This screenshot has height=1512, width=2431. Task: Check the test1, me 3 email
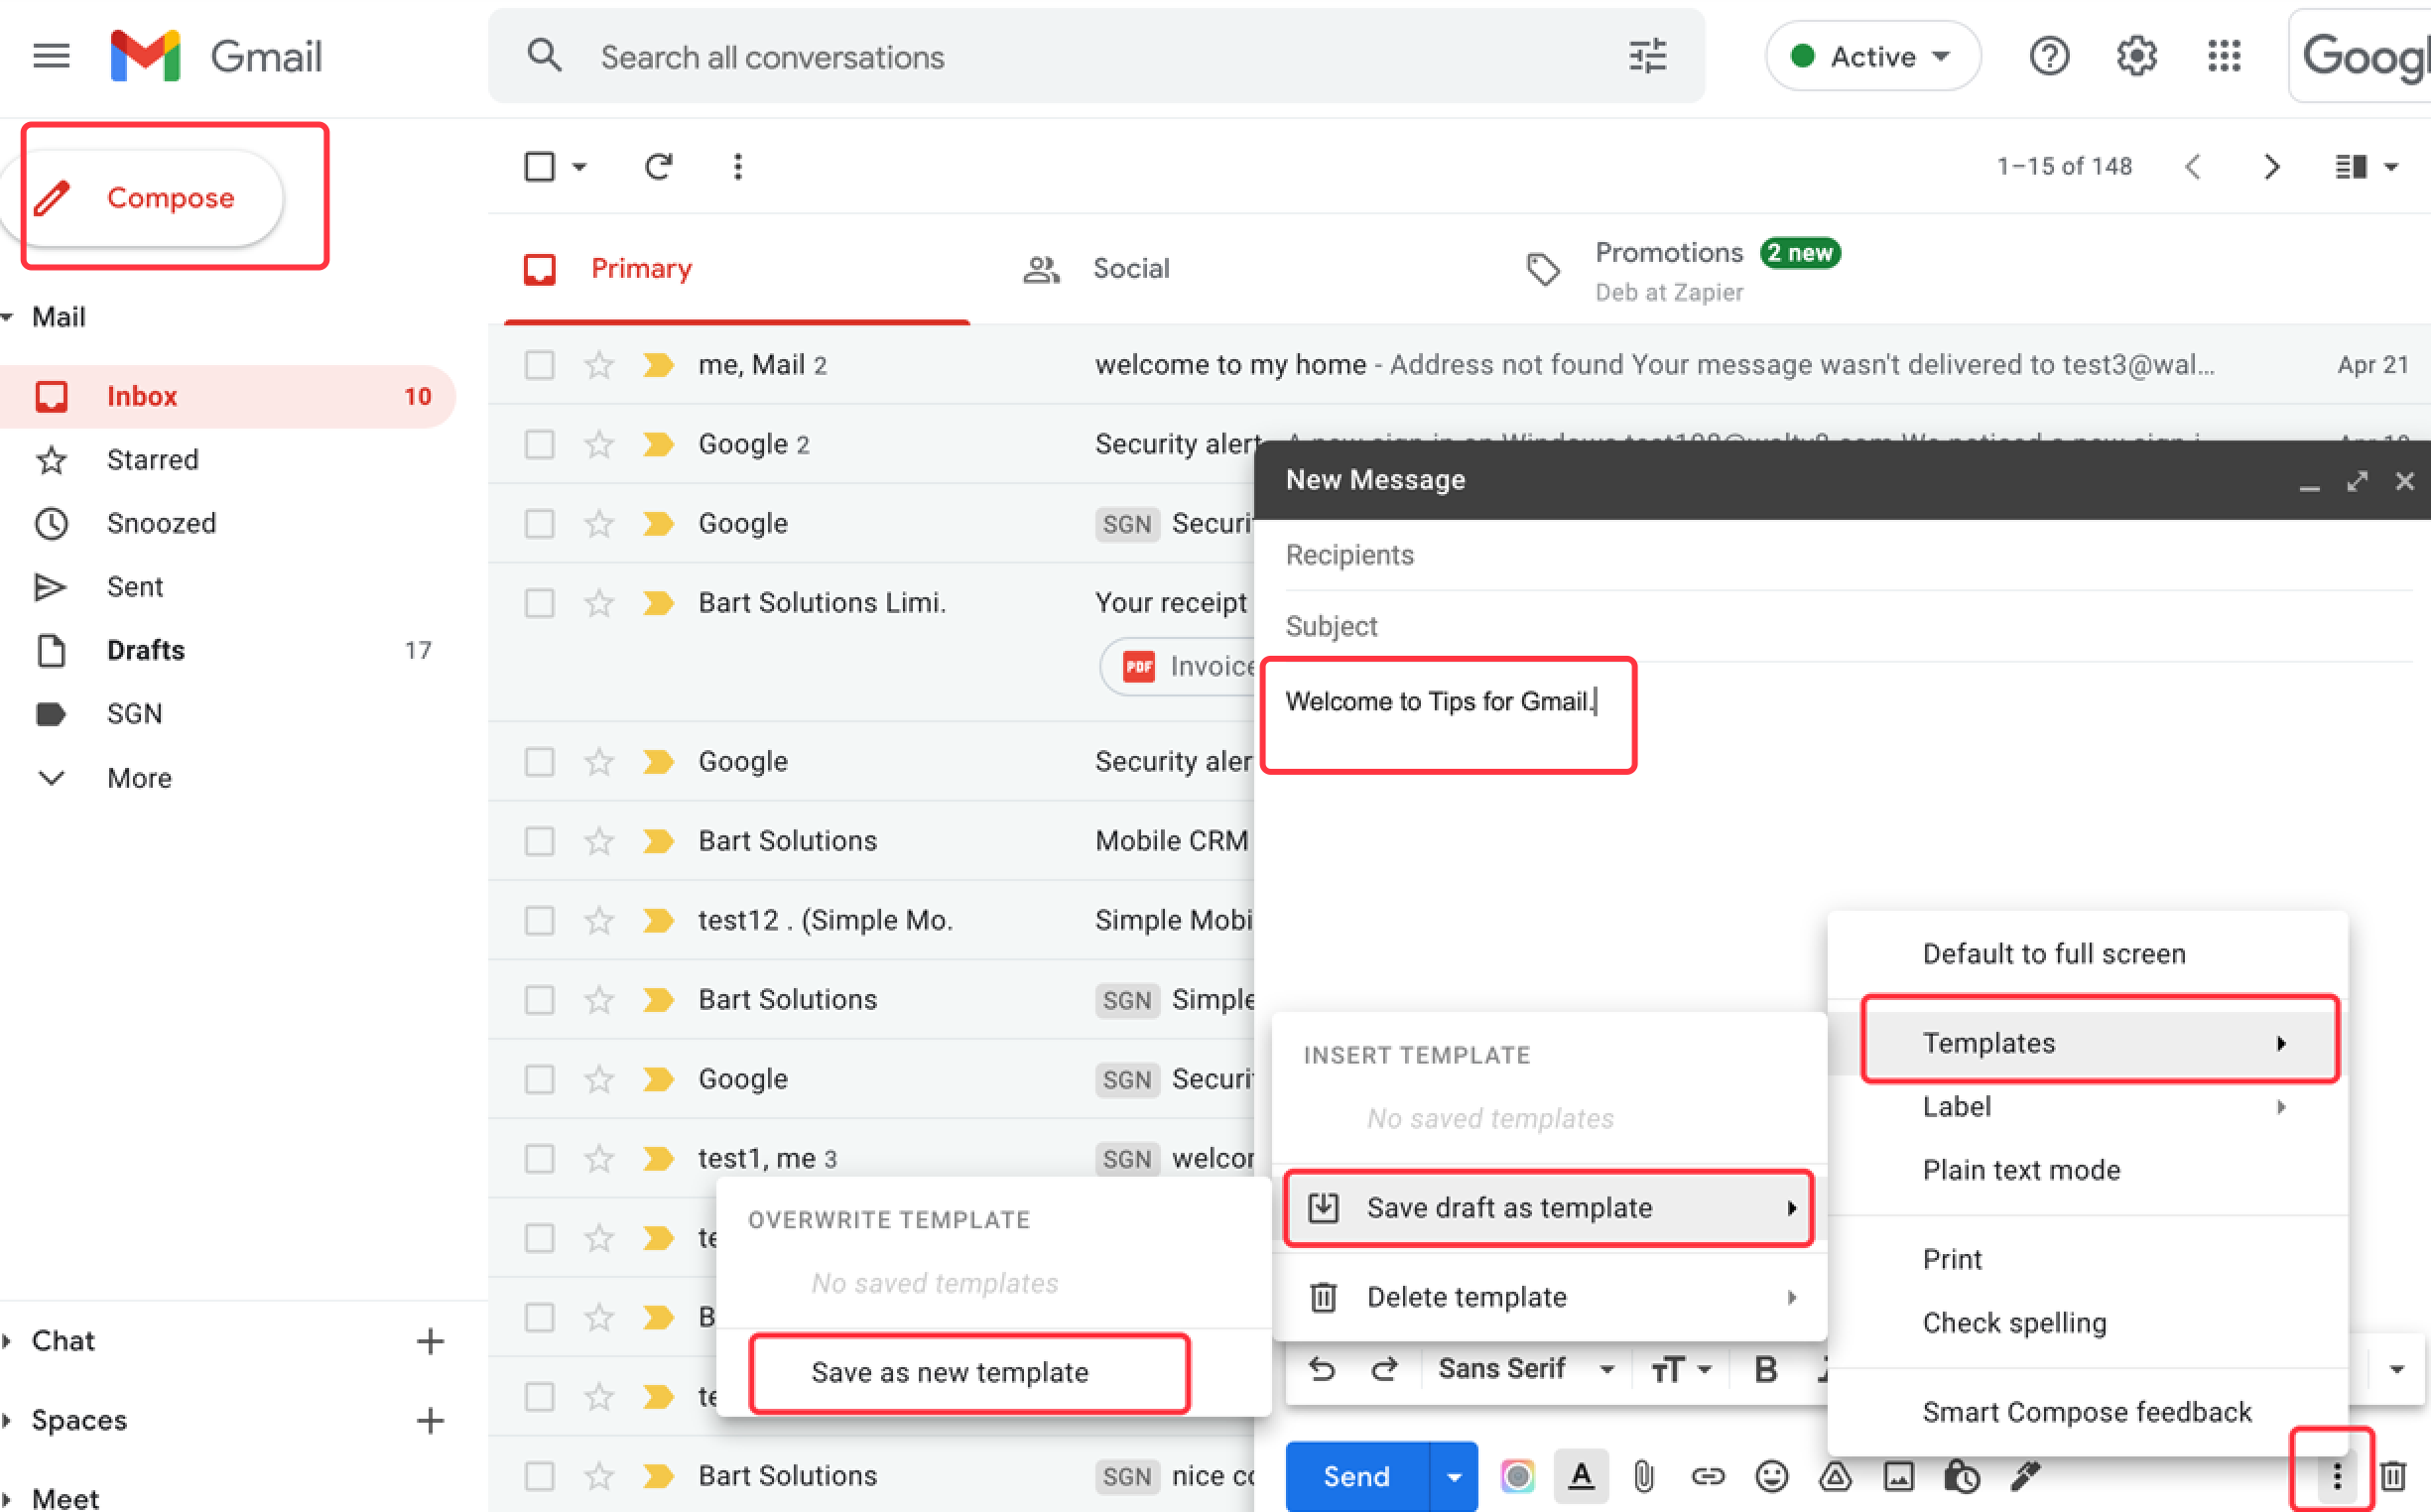point(539,1158)
